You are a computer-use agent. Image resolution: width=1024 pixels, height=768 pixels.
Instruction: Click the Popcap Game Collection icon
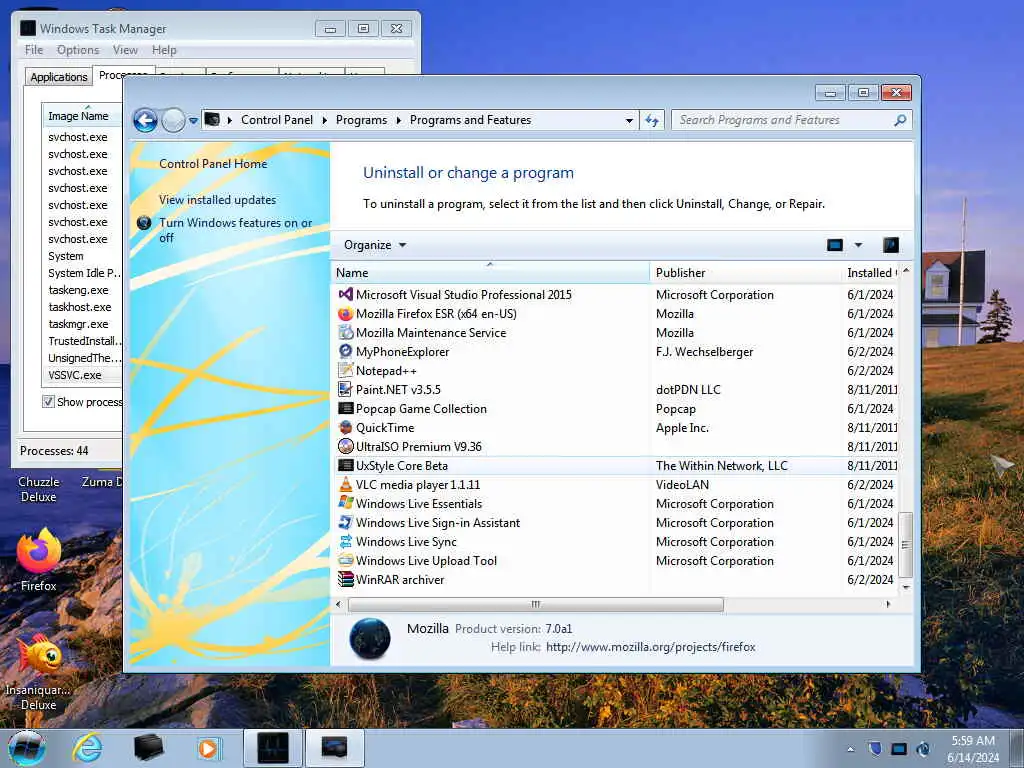point(345,408)
